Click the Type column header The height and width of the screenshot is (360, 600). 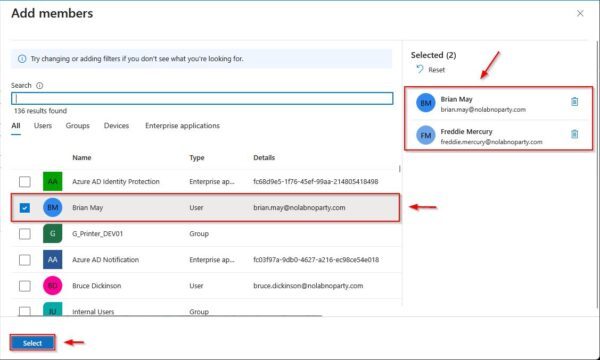click(197, 158)
